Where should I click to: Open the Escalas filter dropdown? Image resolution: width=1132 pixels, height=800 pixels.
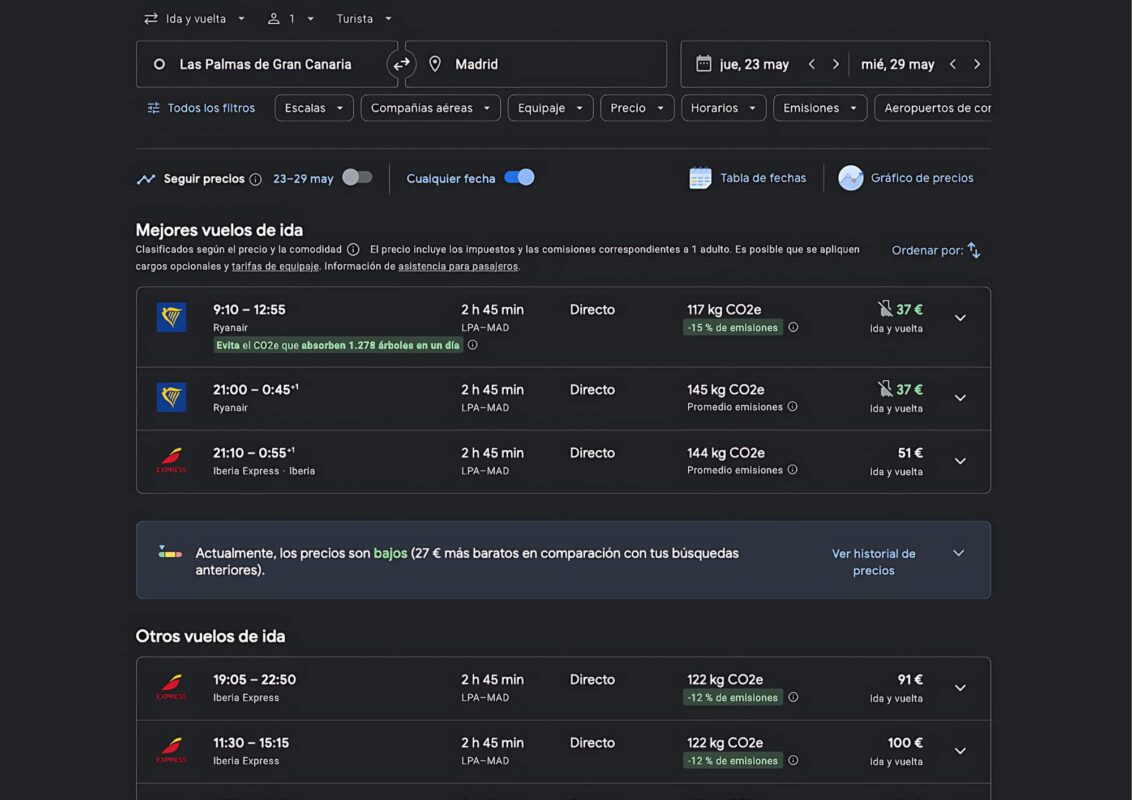pos(314,108)
